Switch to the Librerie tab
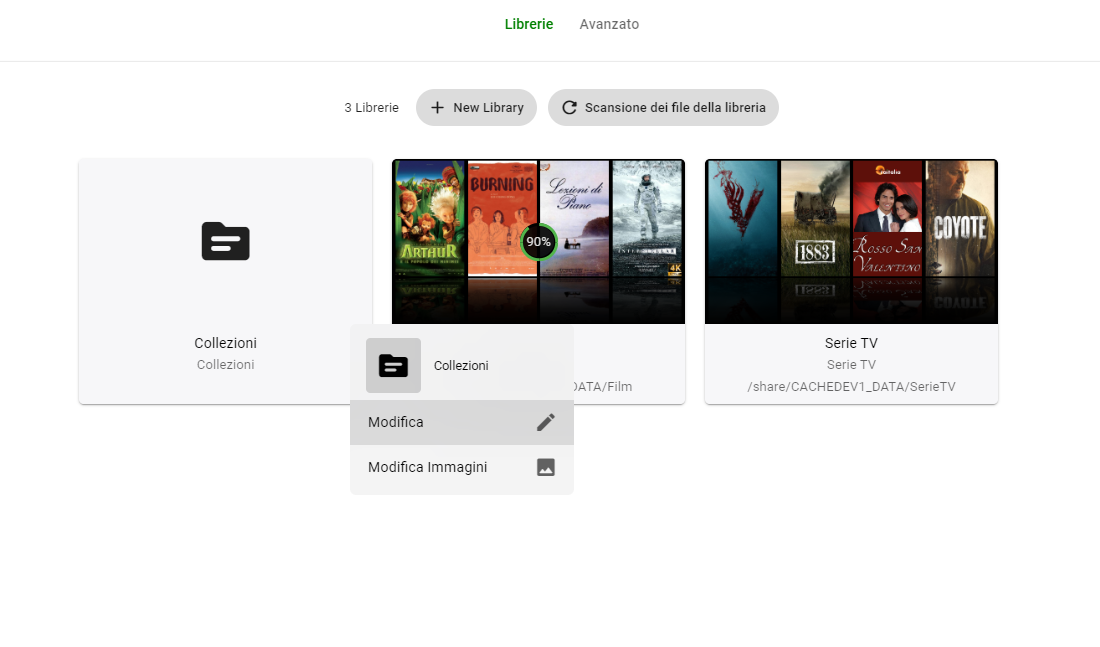 [x=529, y=24]
